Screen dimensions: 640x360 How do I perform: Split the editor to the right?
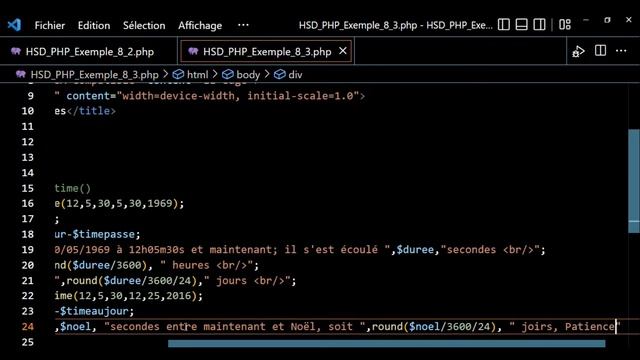click(x=600, y=51)
